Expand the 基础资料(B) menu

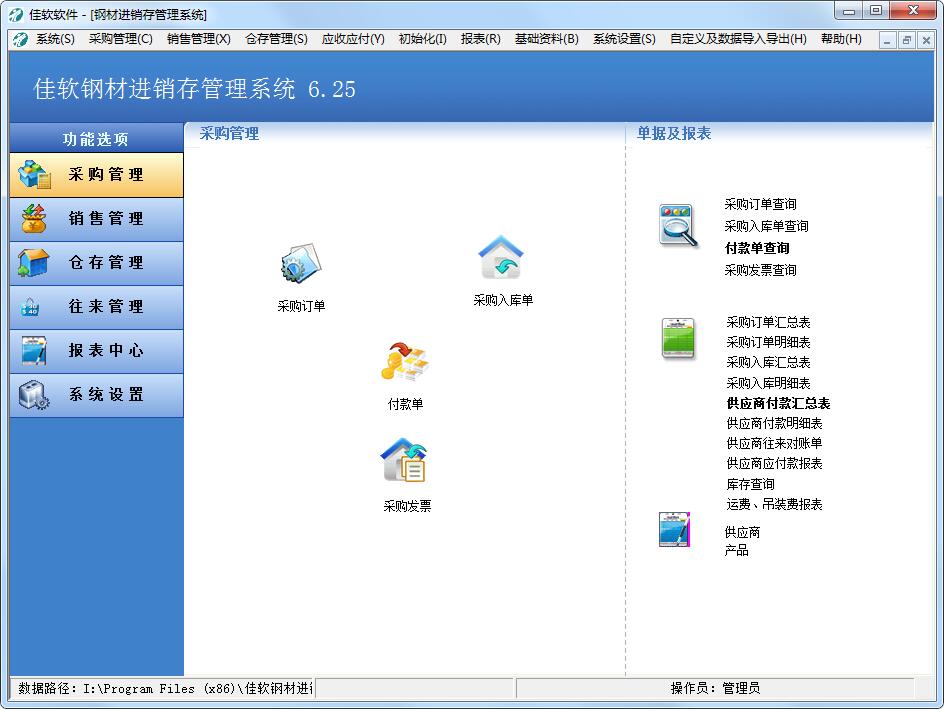click(546, 39)
